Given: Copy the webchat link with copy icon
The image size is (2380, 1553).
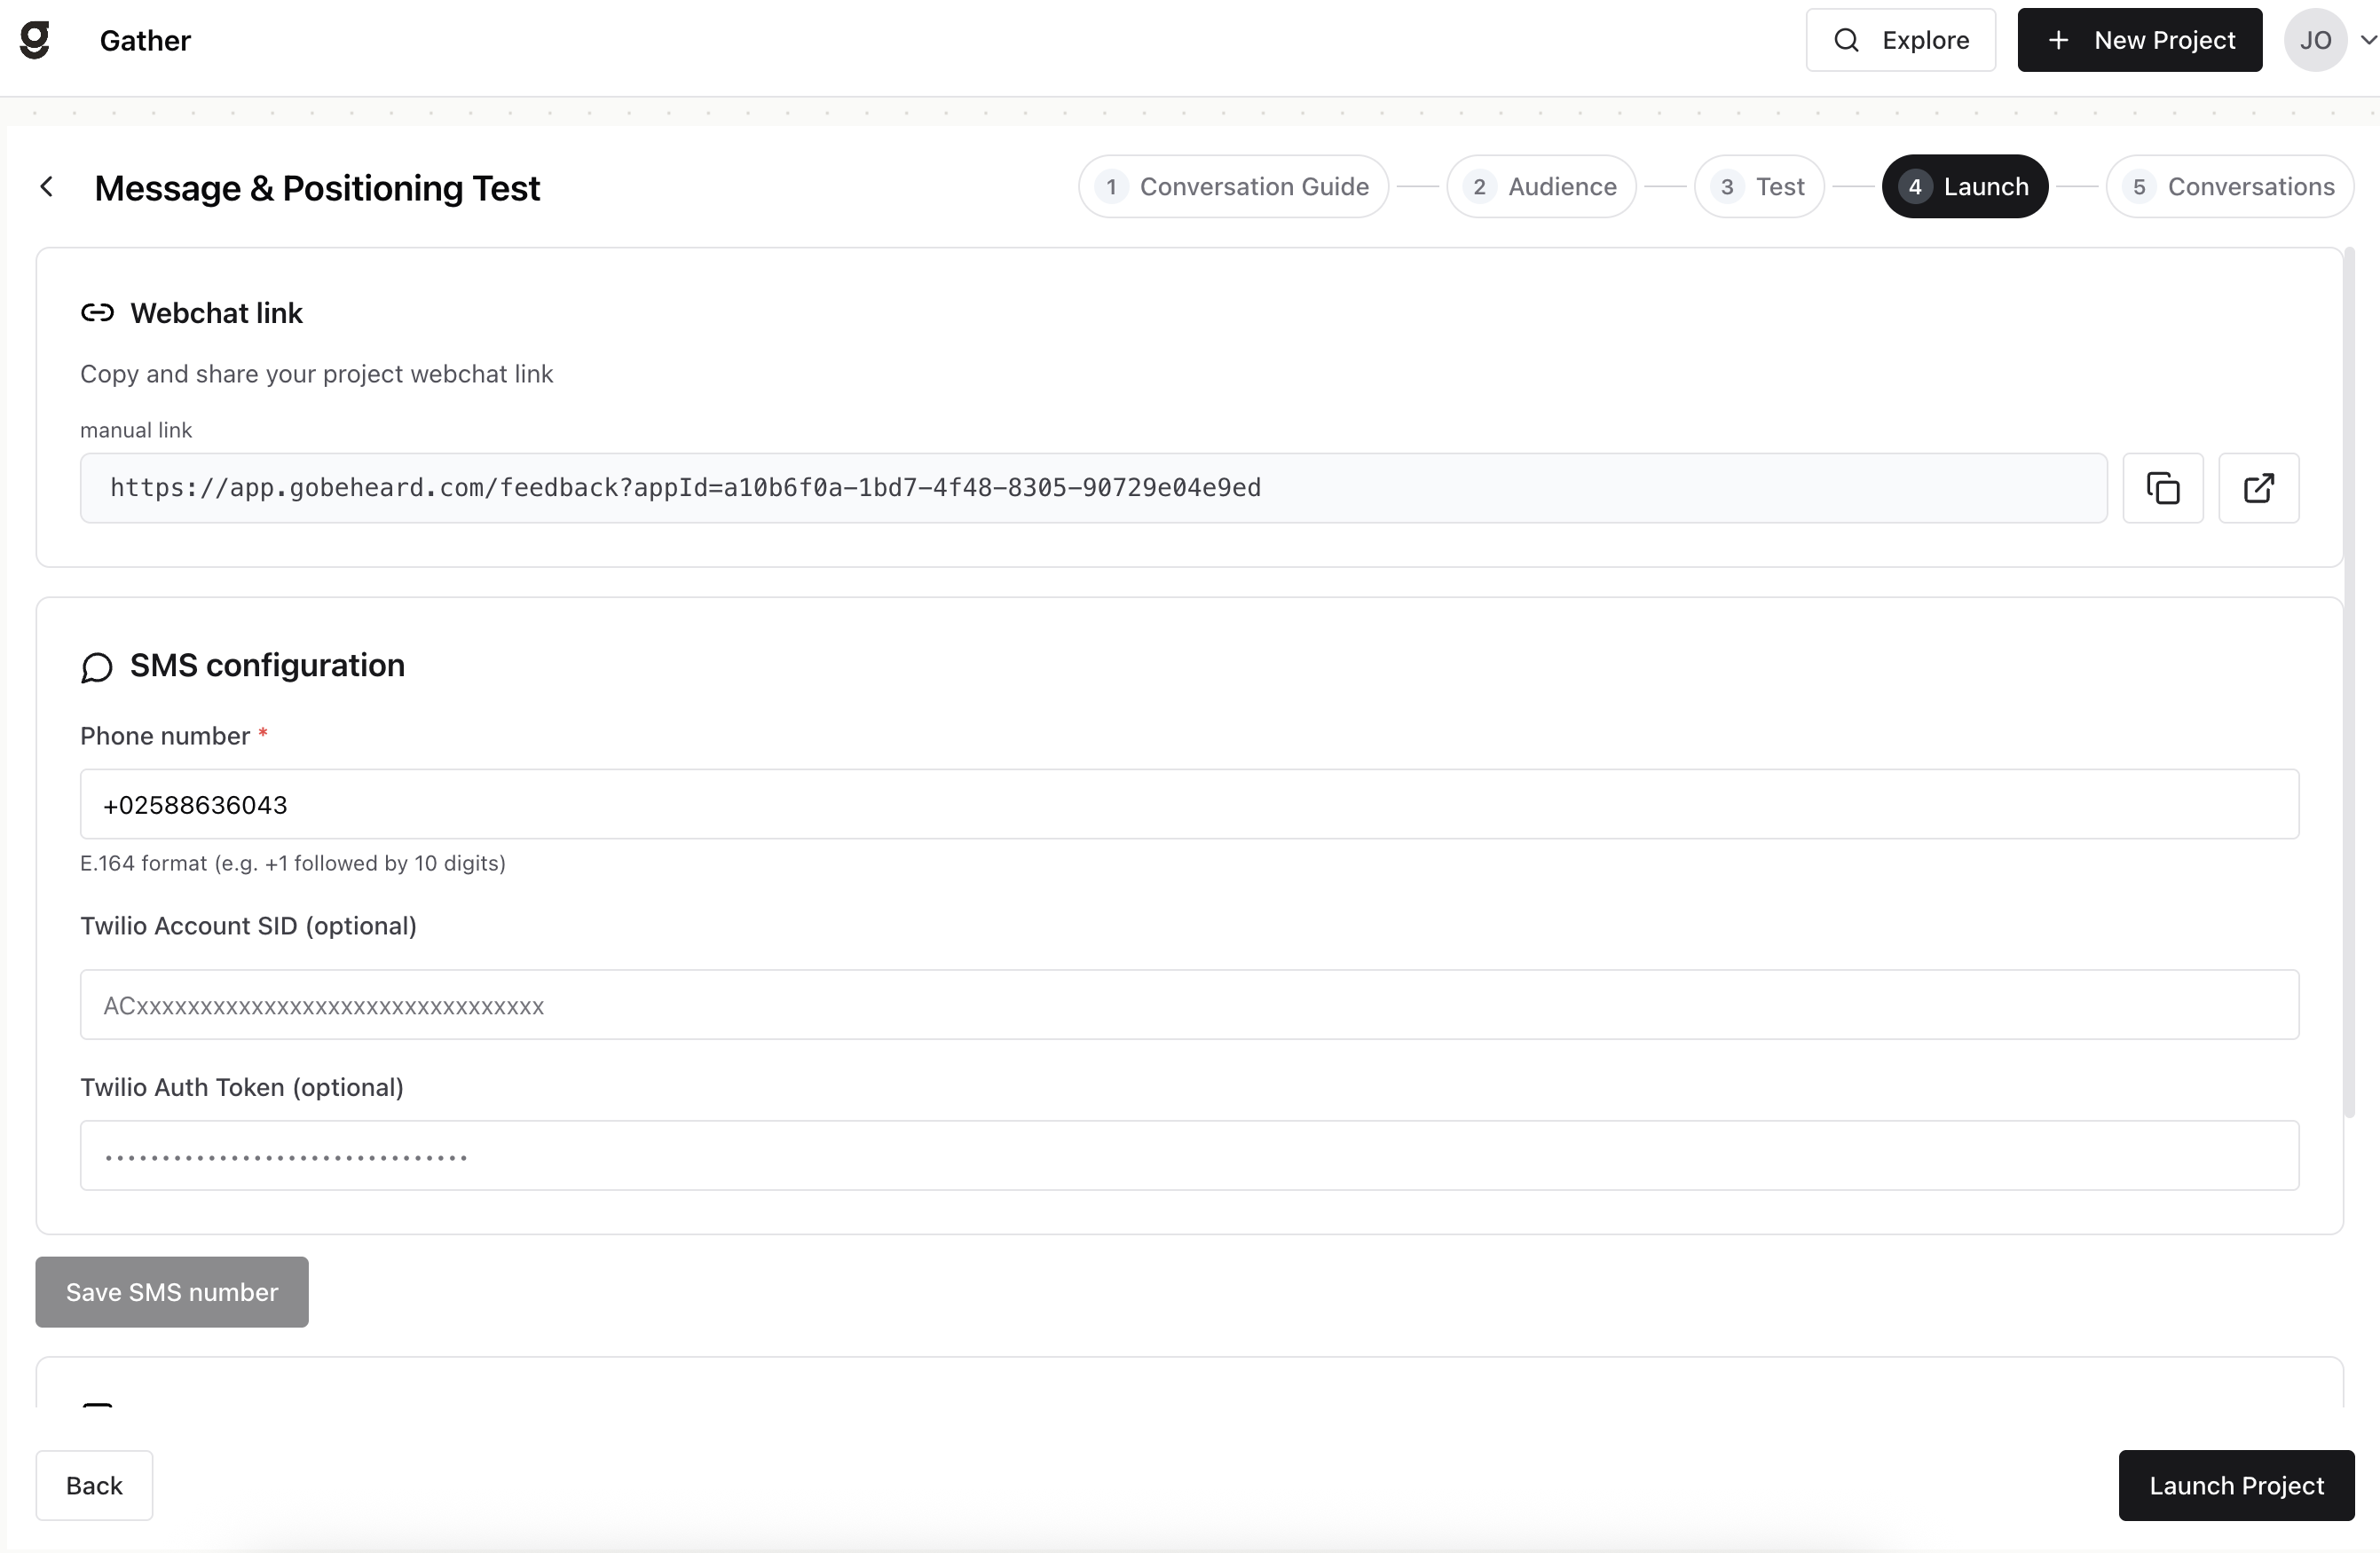Looking at the screenshot, I should pos(2163,488).
